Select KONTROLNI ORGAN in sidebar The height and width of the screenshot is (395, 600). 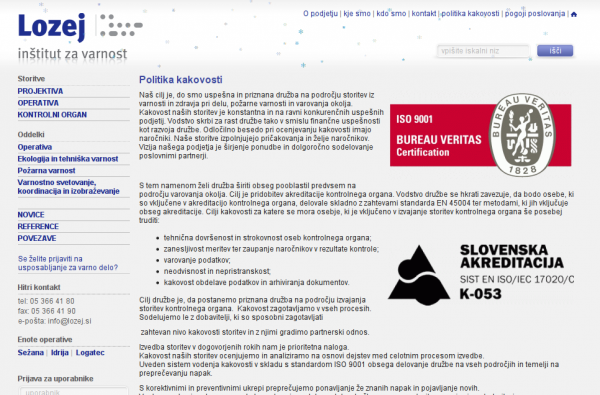[52, 114]
